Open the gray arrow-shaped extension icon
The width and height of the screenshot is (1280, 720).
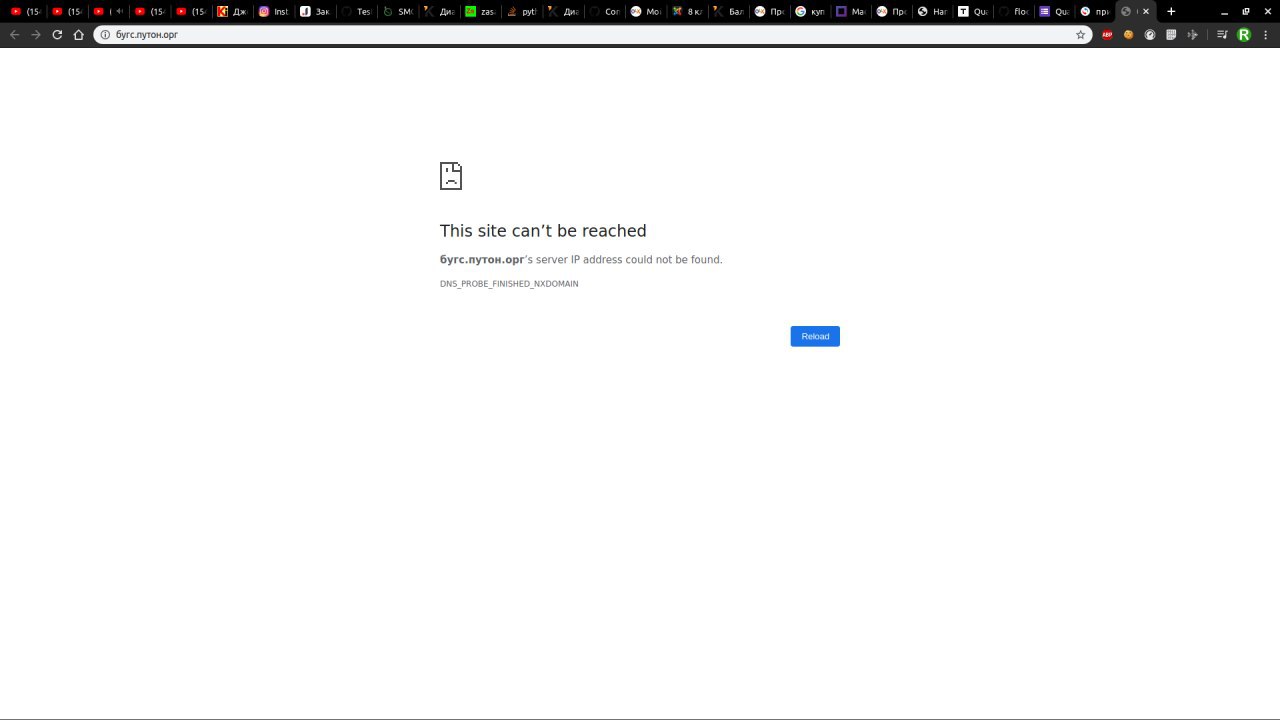(1192, 34)
